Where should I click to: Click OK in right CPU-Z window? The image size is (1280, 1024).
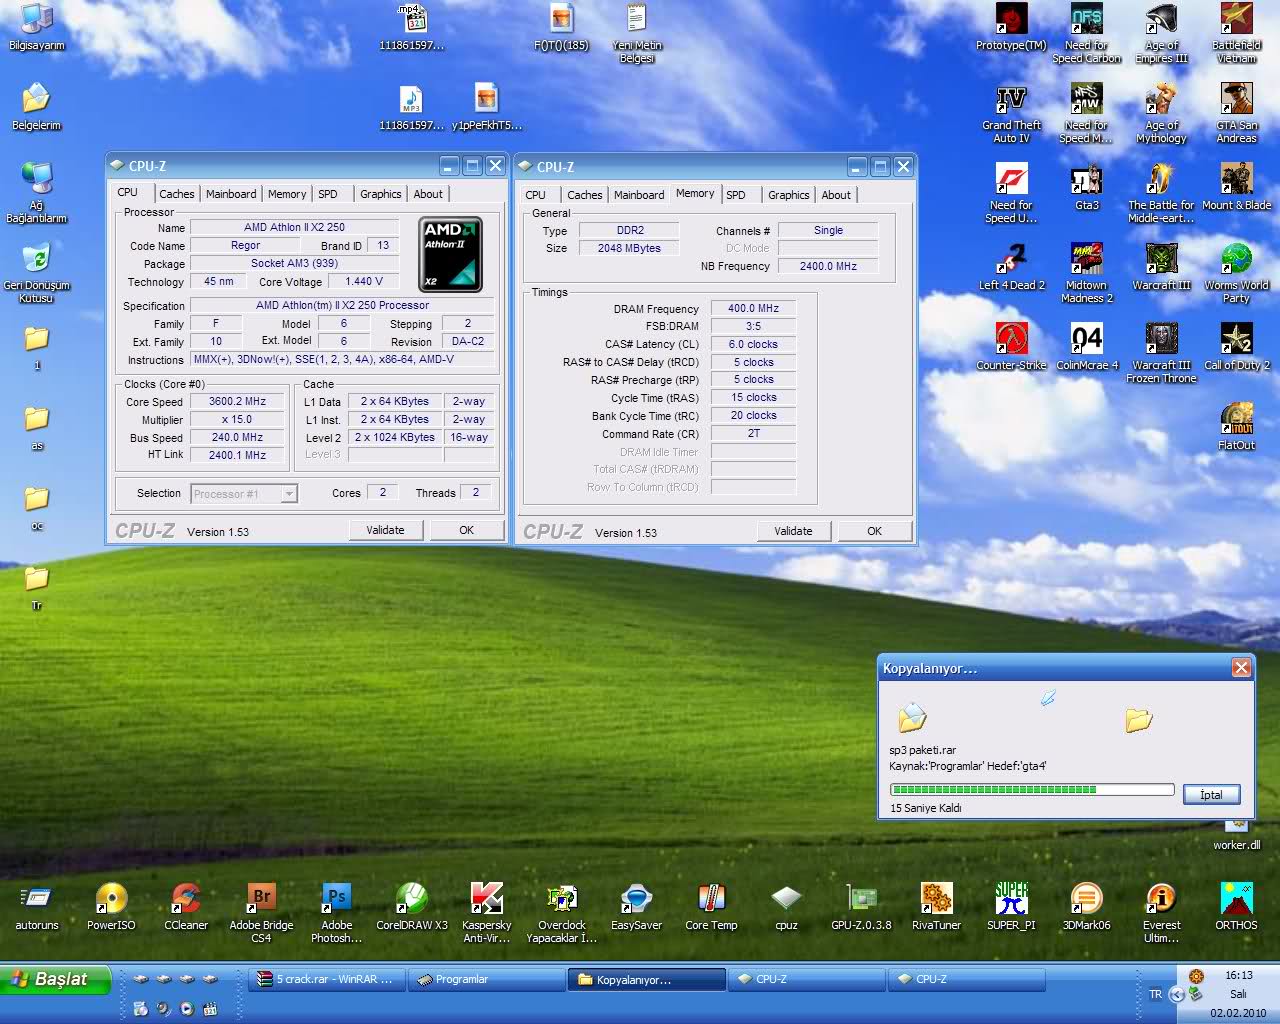point(874,531)
